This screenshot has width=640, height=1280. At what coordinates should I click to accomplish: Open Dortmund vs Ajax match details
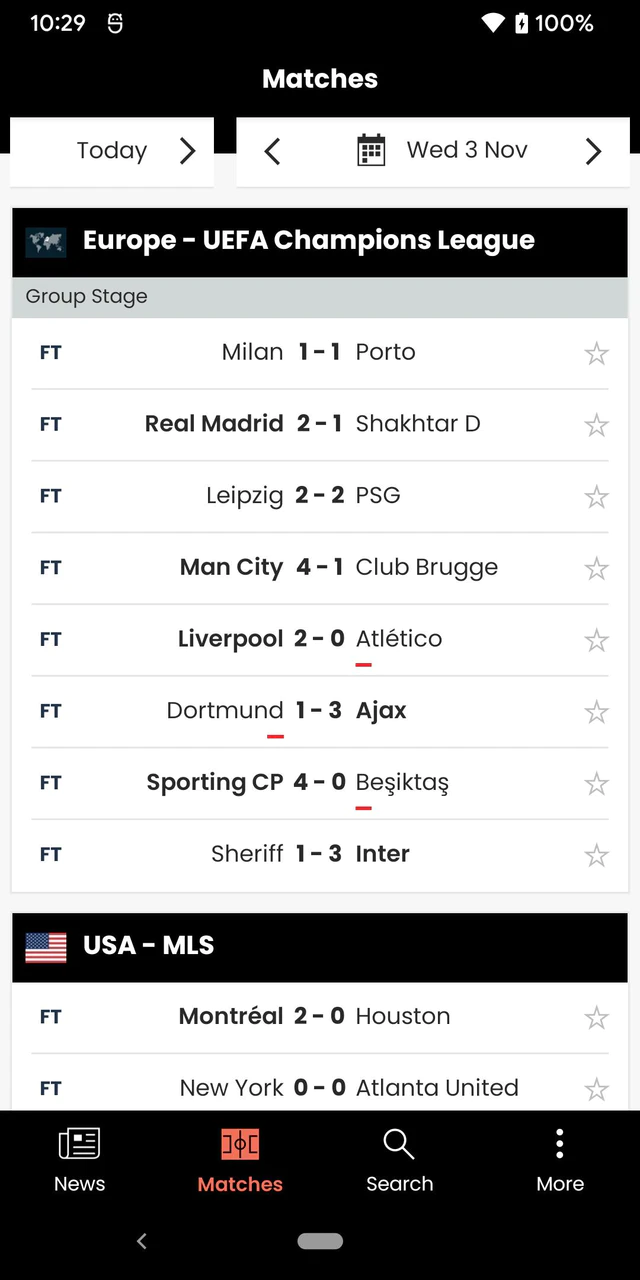[x=318, y=711]
